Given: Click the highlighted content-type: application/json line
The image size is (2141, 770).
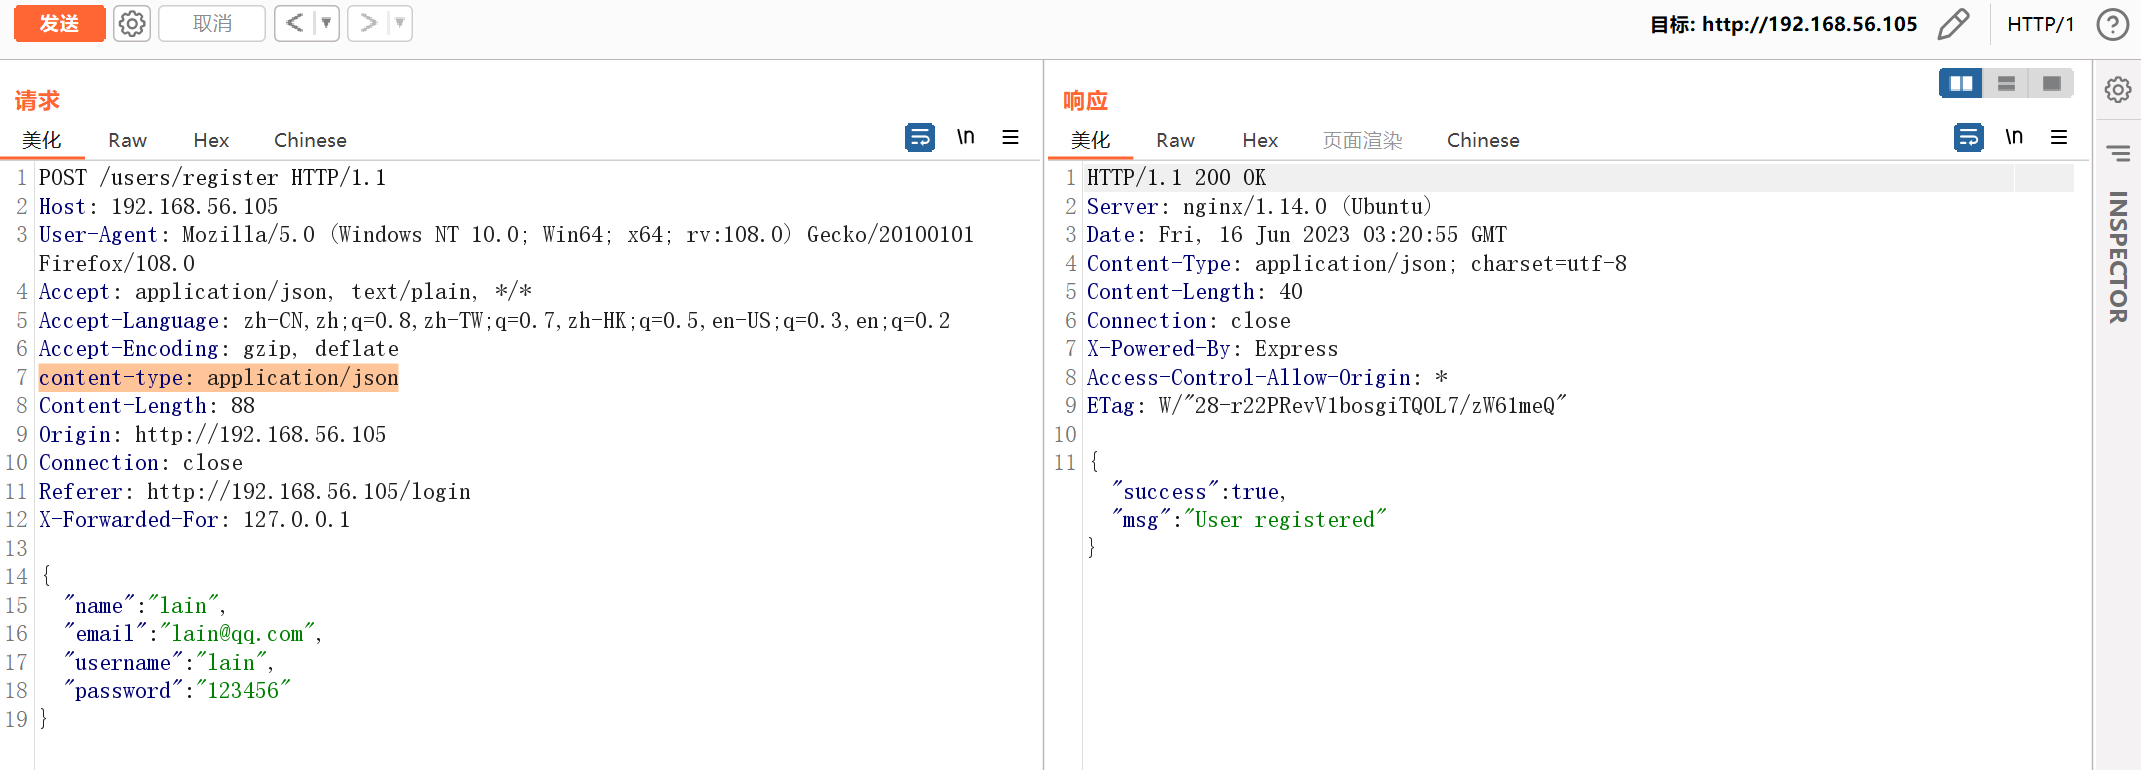Looking at the screenshot, I should (x=219, y=378).
